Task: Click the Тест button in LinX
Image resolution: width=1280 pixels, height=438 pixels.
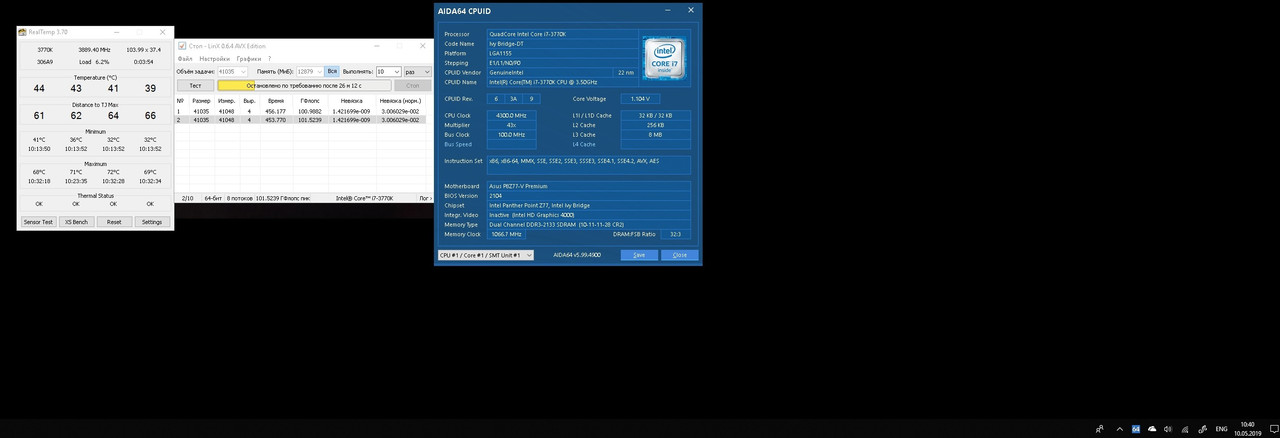Action: click(x=195, y=86)
